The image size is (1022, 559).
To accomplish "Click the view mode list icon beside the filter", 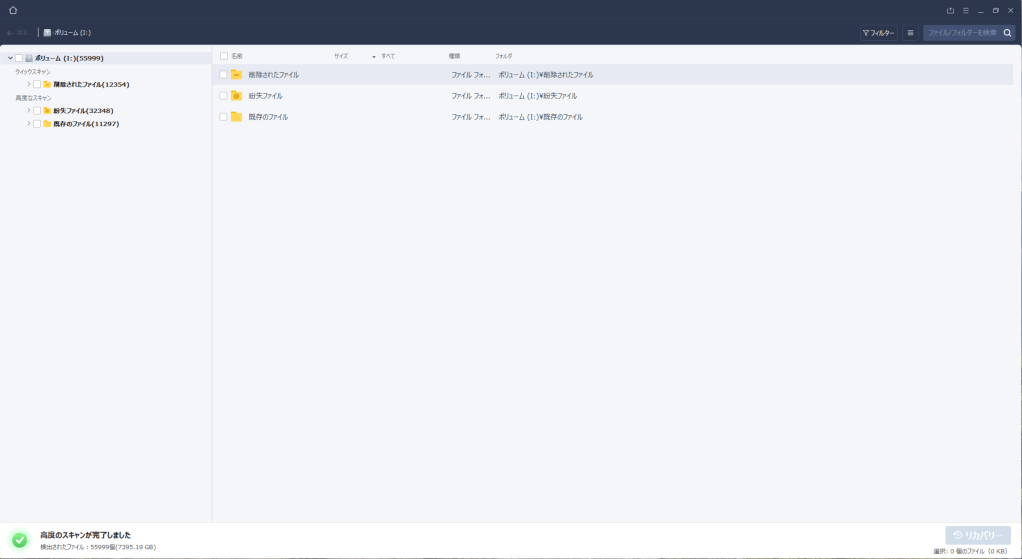I will (x=910, y=33).
